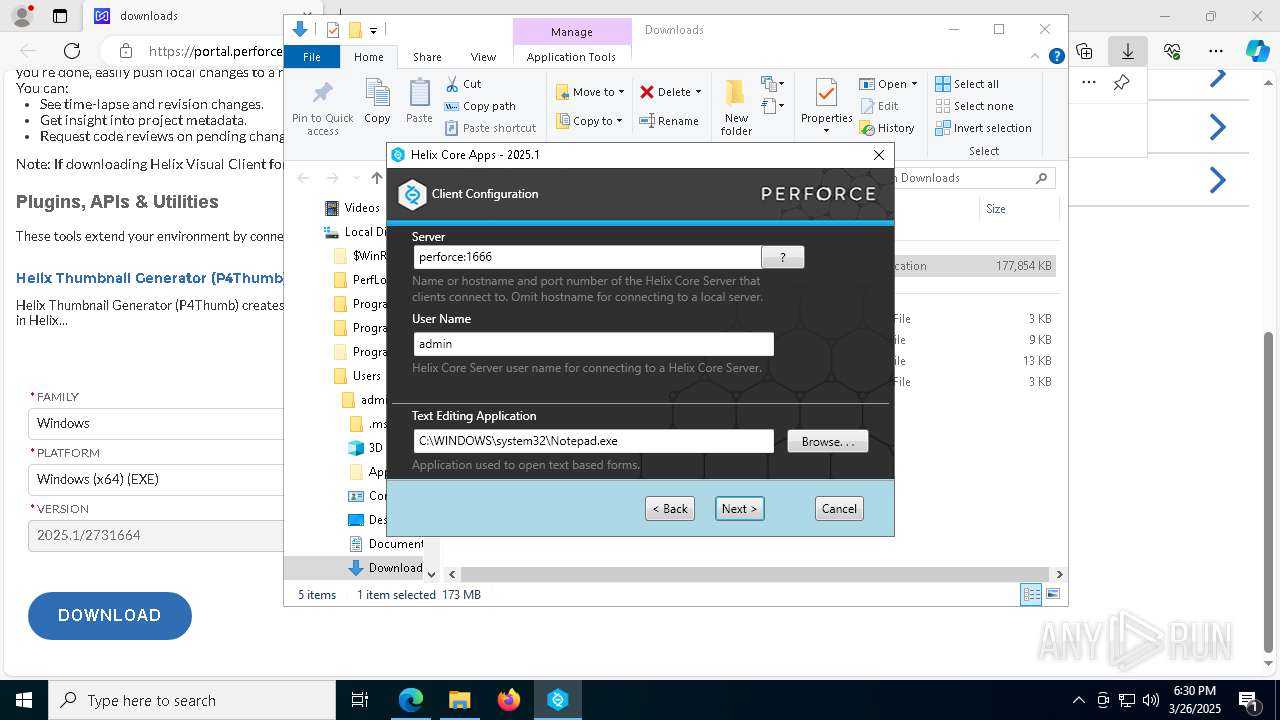This screenshot has height=720, width=1280.
Task: Open File Explorer from the taskbar
Action: [459, 700]
